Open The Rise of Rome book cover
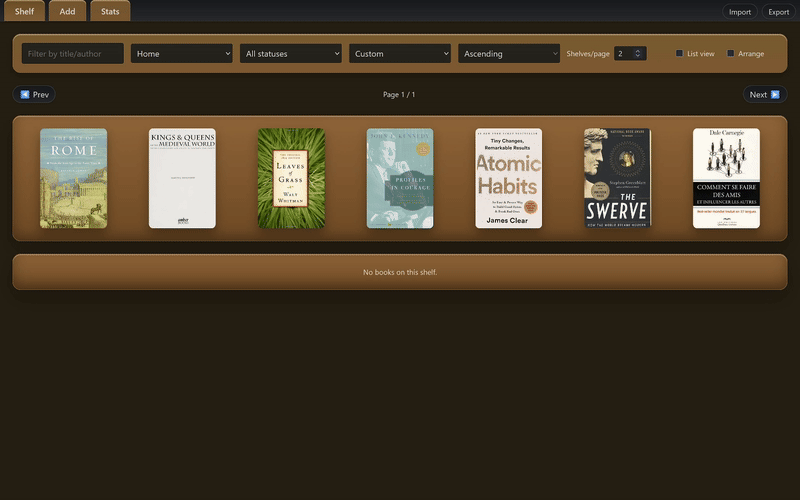The image size is (800, 500). click(73, 178)
